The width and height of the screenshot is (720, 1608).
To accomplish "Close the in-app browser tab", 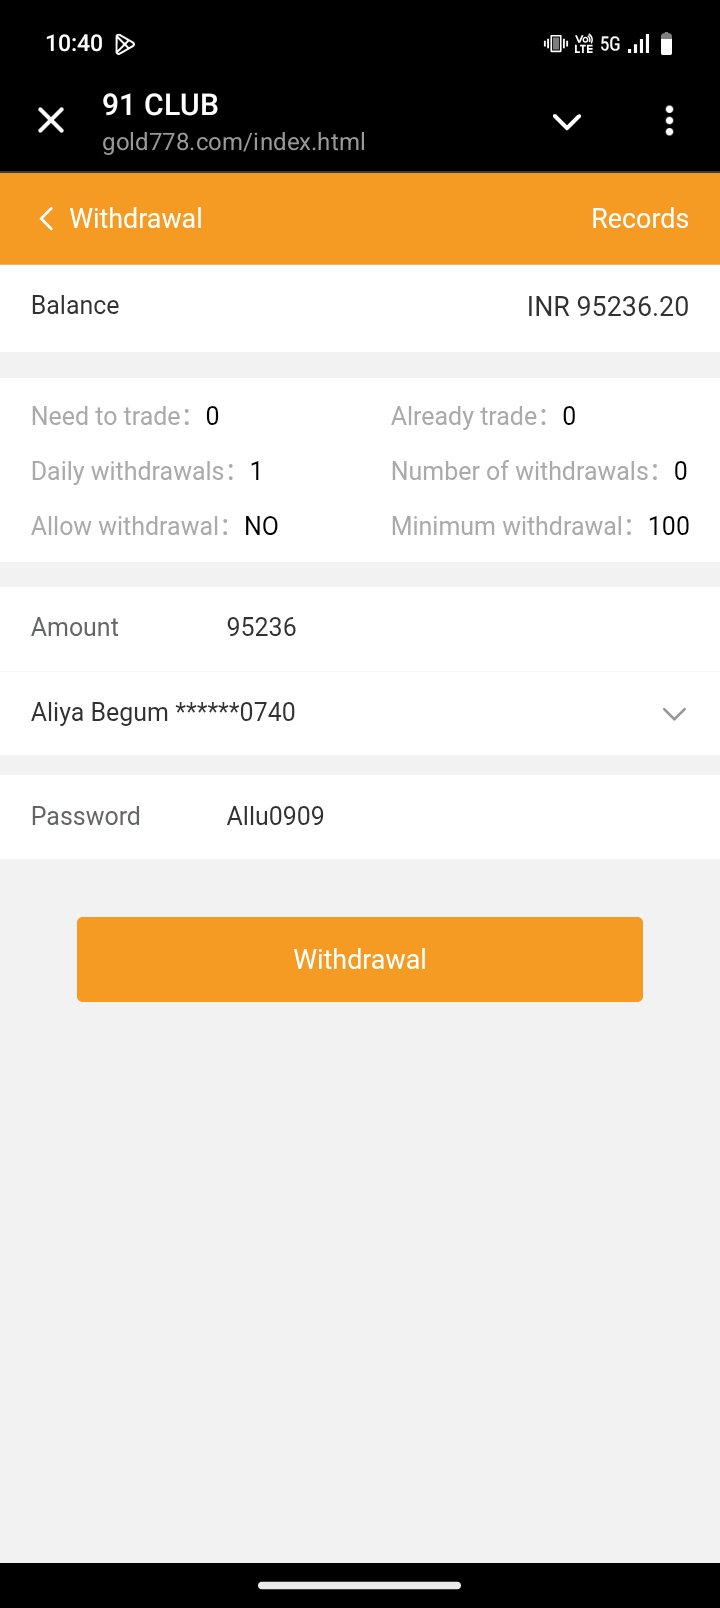I will pos(51,121).
